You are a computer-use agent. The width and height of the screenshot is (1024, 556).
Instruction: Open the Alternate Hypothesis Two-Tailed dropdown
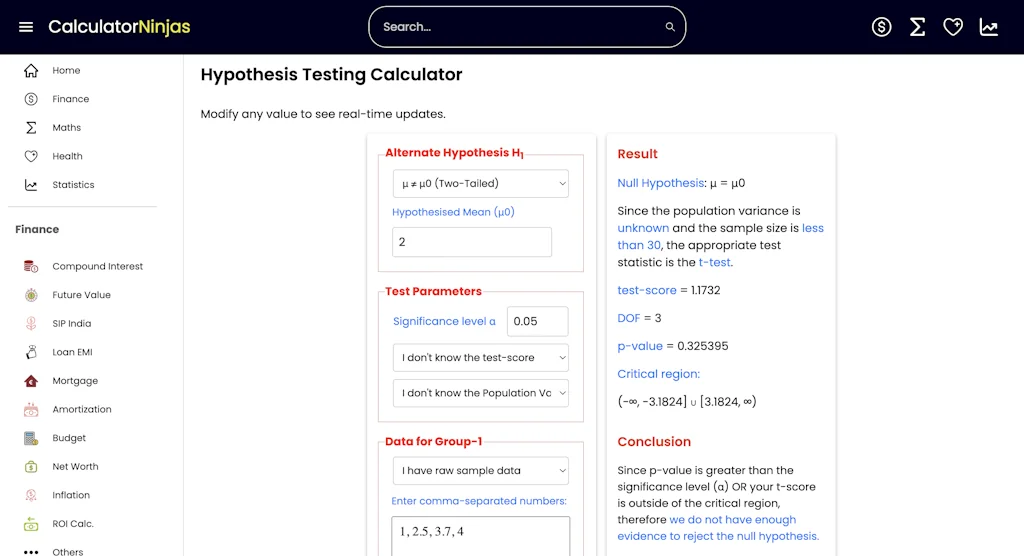pos(480,184)
